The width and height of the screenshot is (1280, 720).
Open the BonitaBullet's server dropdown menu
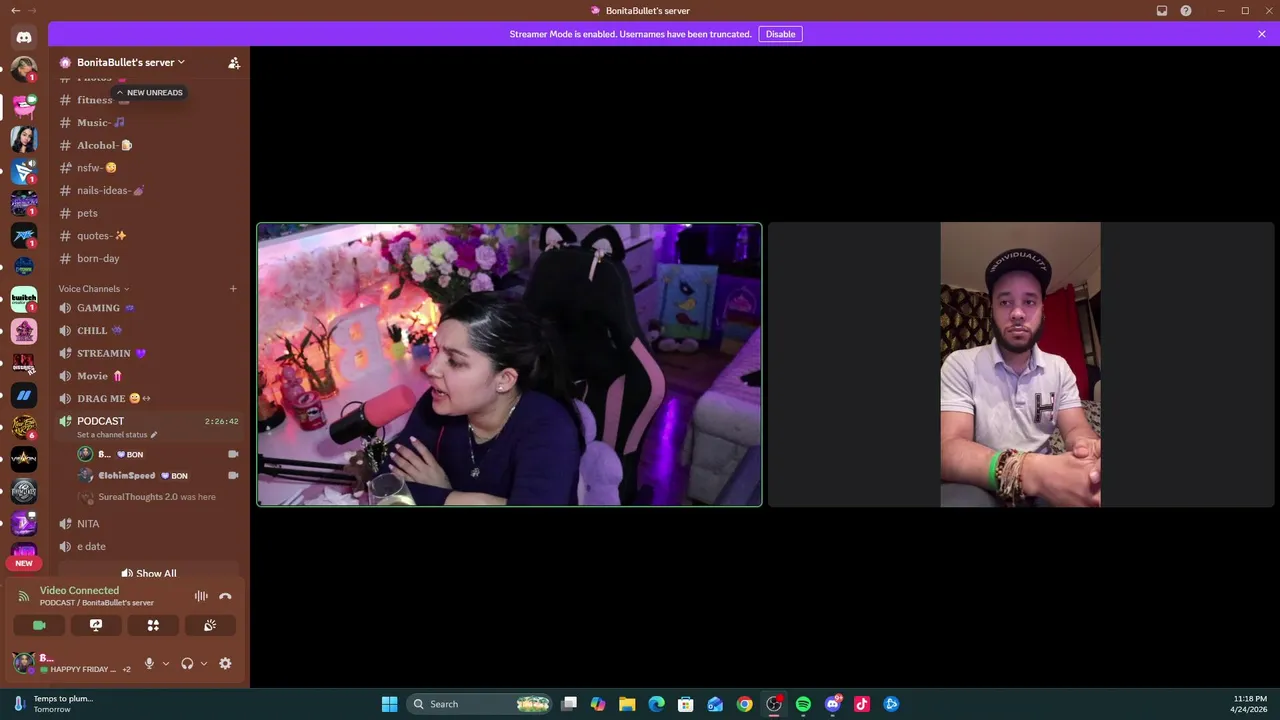[x=131, y=62]
